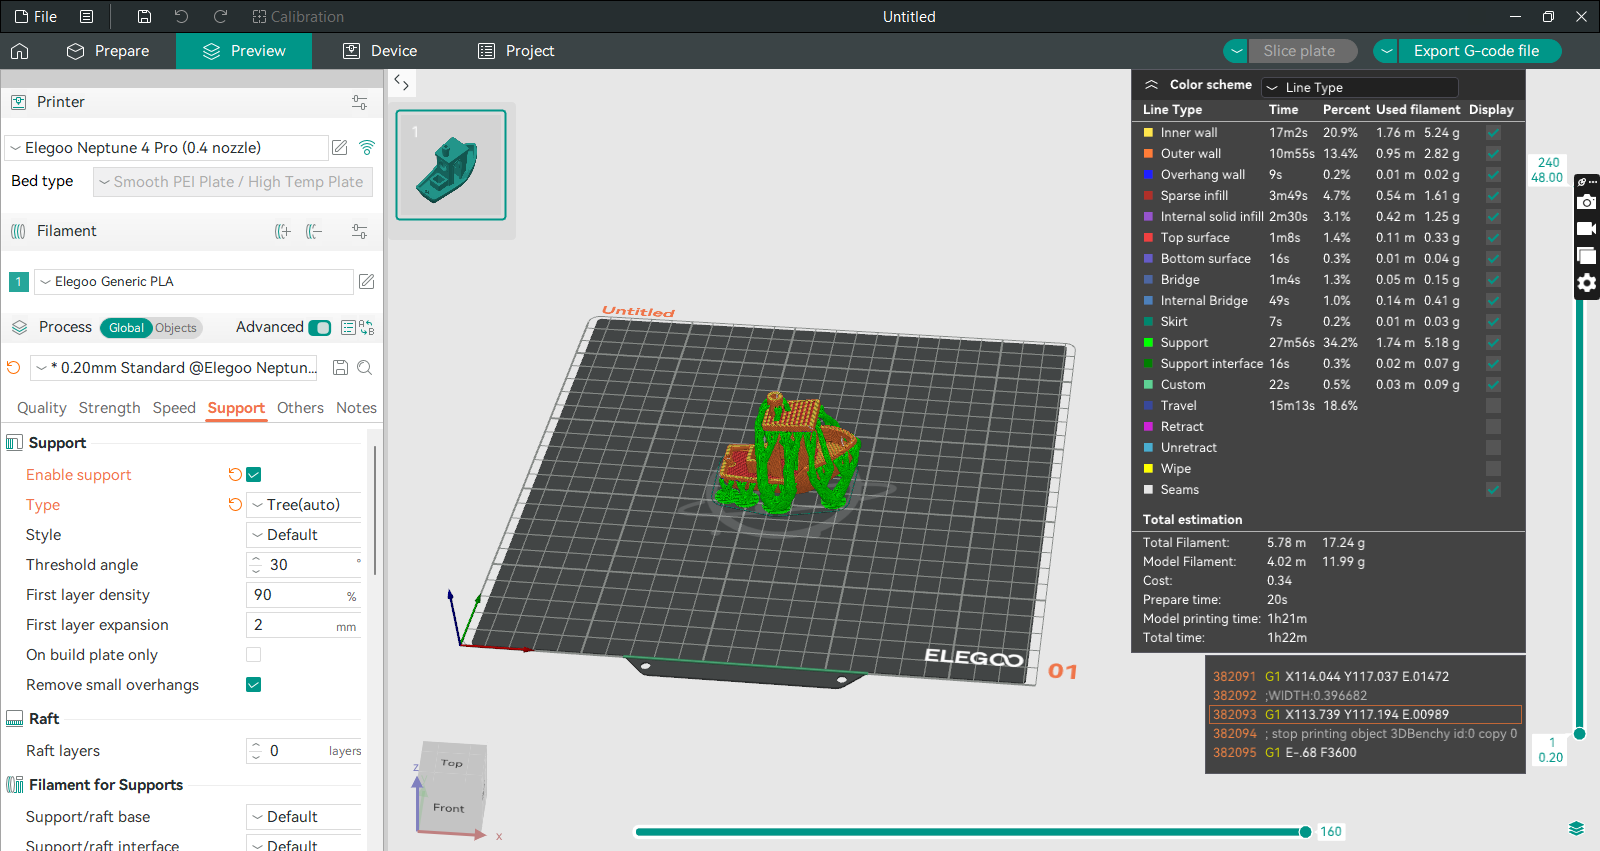Save the current process preset
The width and height of the screenshot is (1600, 851).
point(340,368)
